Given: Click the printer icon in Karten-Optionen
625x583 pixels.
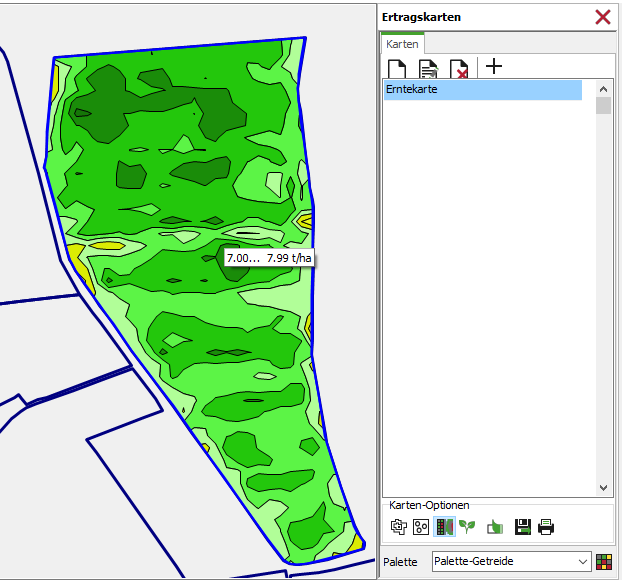Looking at the screenshot, I should point(546,526).
